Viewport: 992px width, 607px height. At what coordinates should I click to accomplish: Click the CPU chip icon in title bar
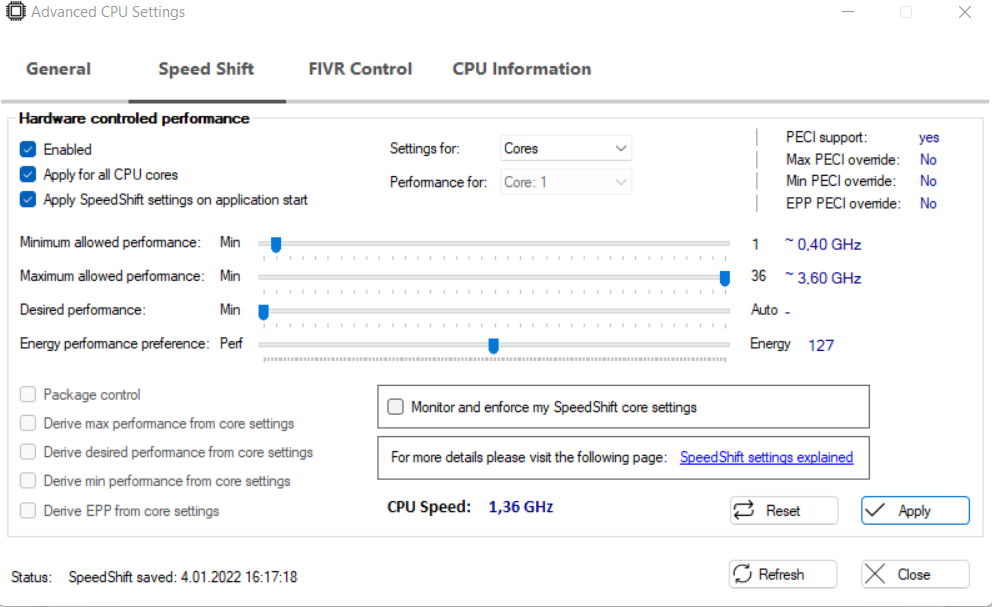pos(16,13)
